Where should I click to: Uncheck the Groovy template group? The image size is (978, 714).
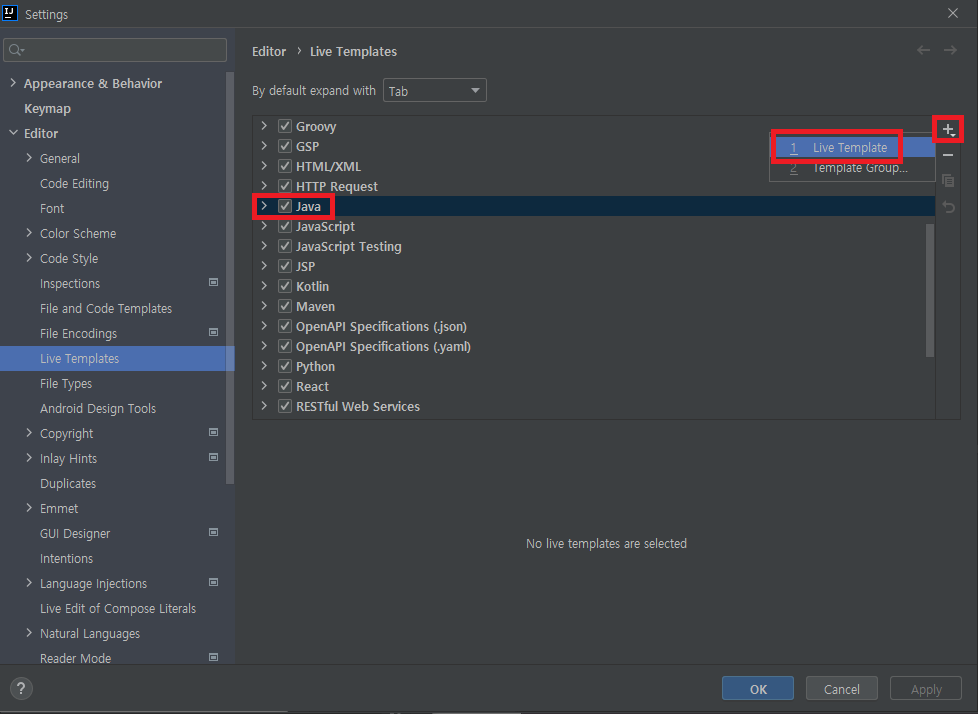pyautogui.click(x=285, y=126)
